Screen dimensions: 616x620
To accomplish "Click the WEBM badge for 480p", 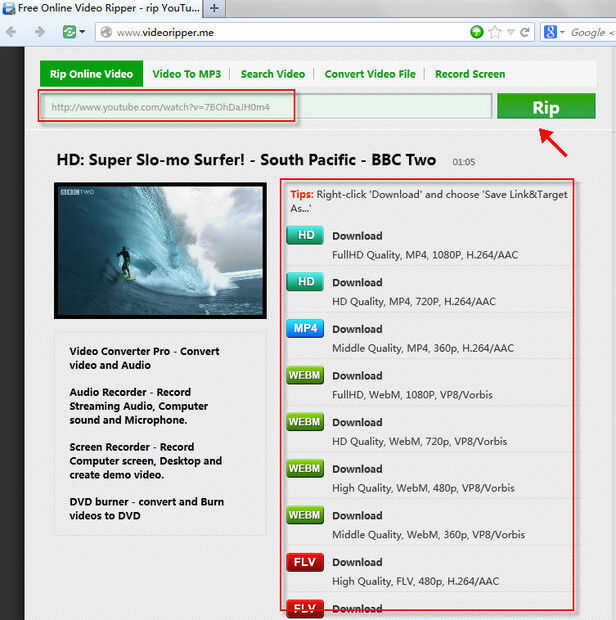I will click(x=305, y=468).
